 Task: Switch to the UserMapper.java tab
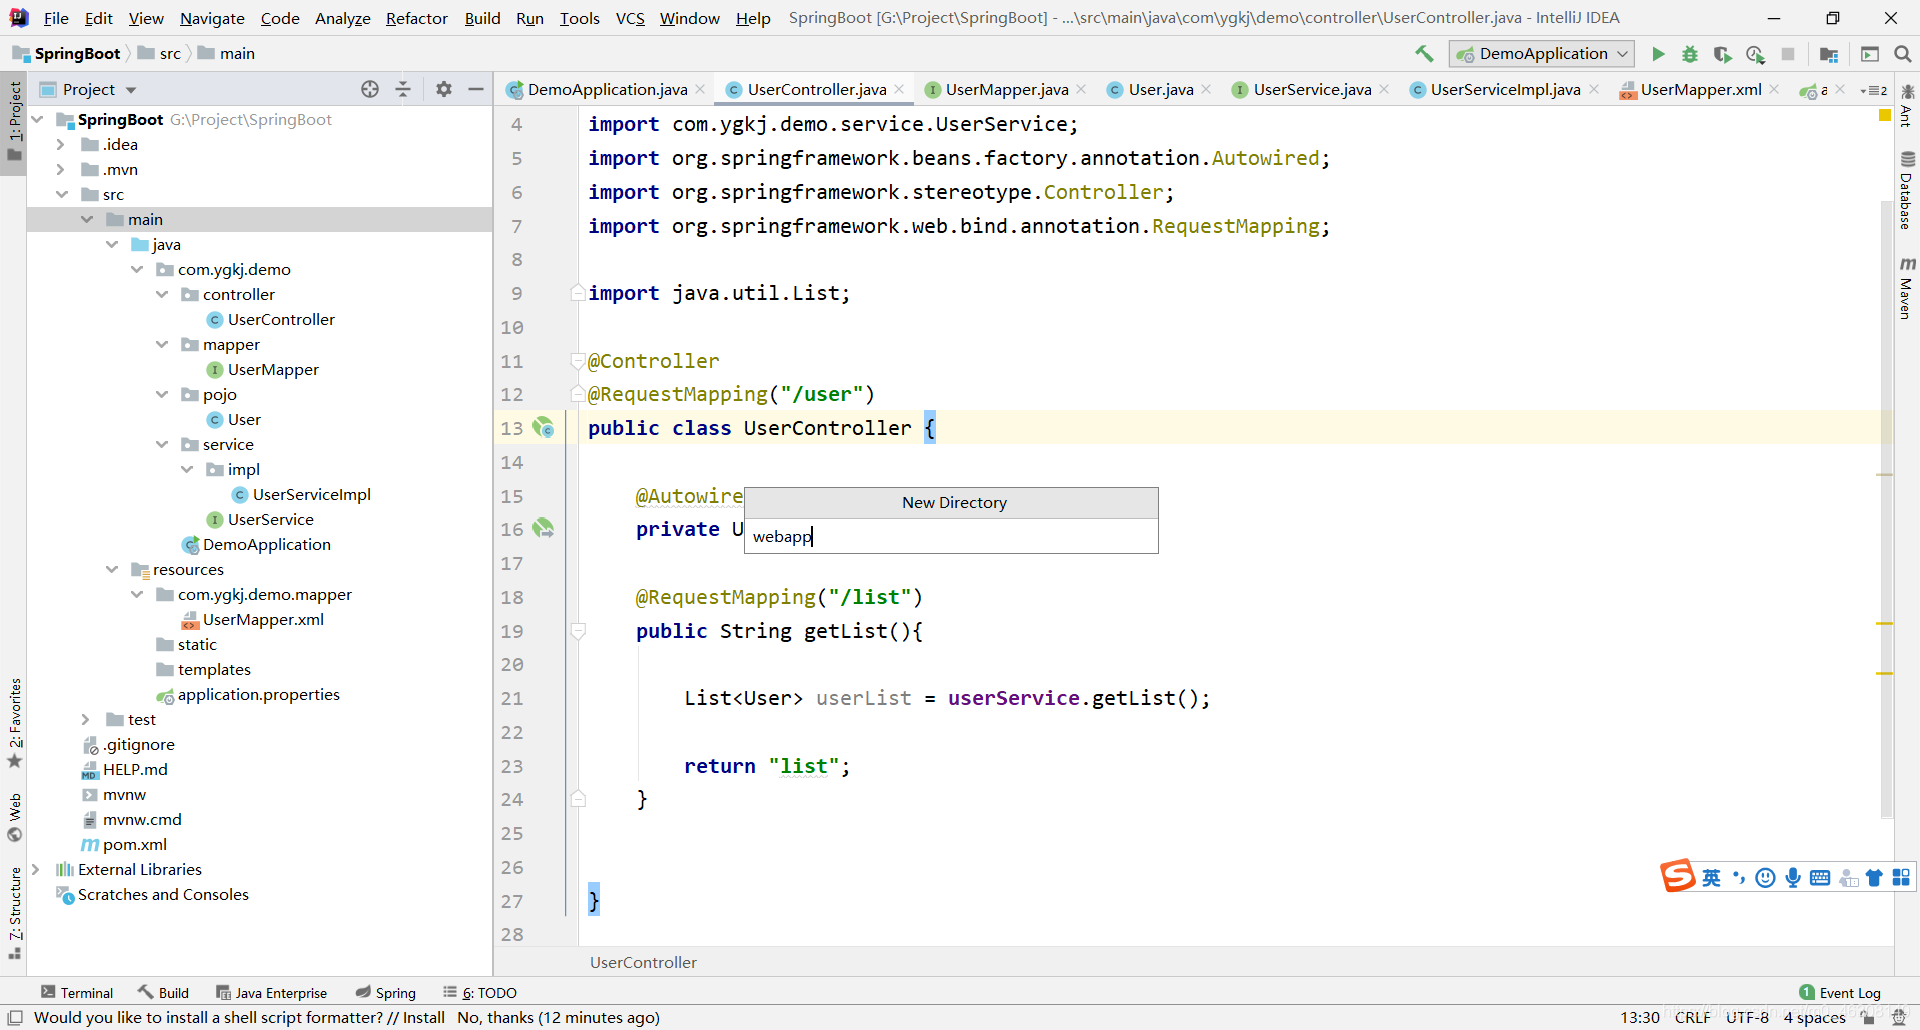pyautogui.click(x=1006, y=89)
